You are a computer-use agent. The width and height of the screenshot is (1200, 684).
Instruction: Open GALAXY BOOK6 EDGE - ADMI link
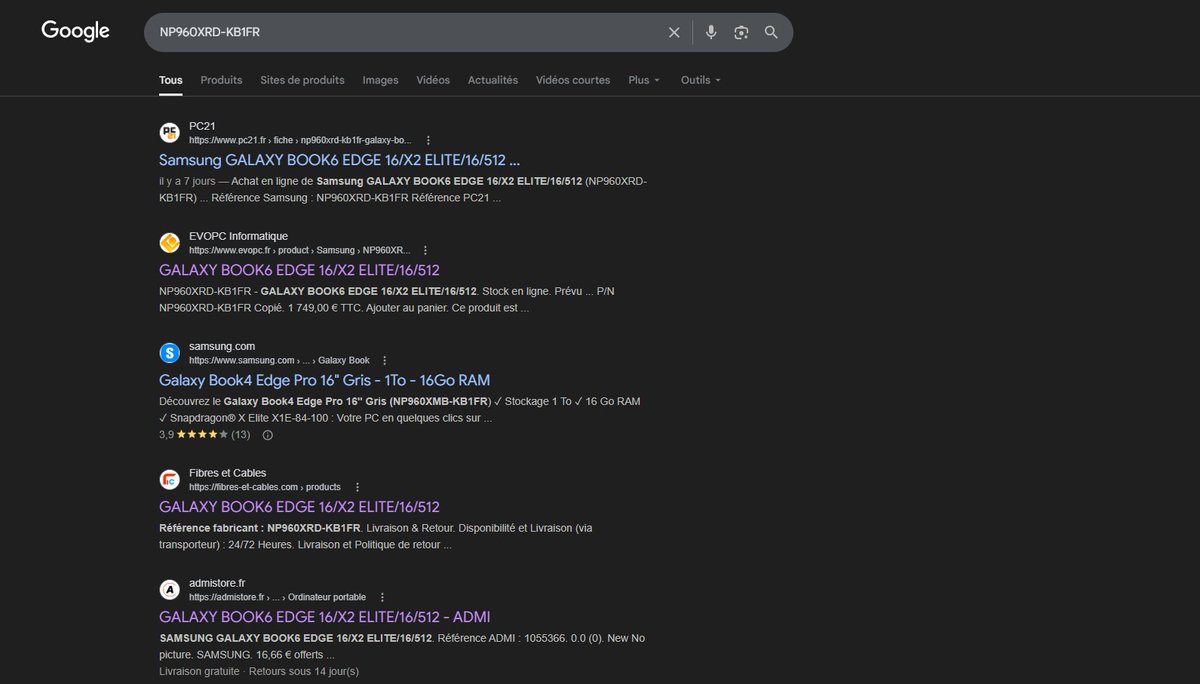point(324,617)
